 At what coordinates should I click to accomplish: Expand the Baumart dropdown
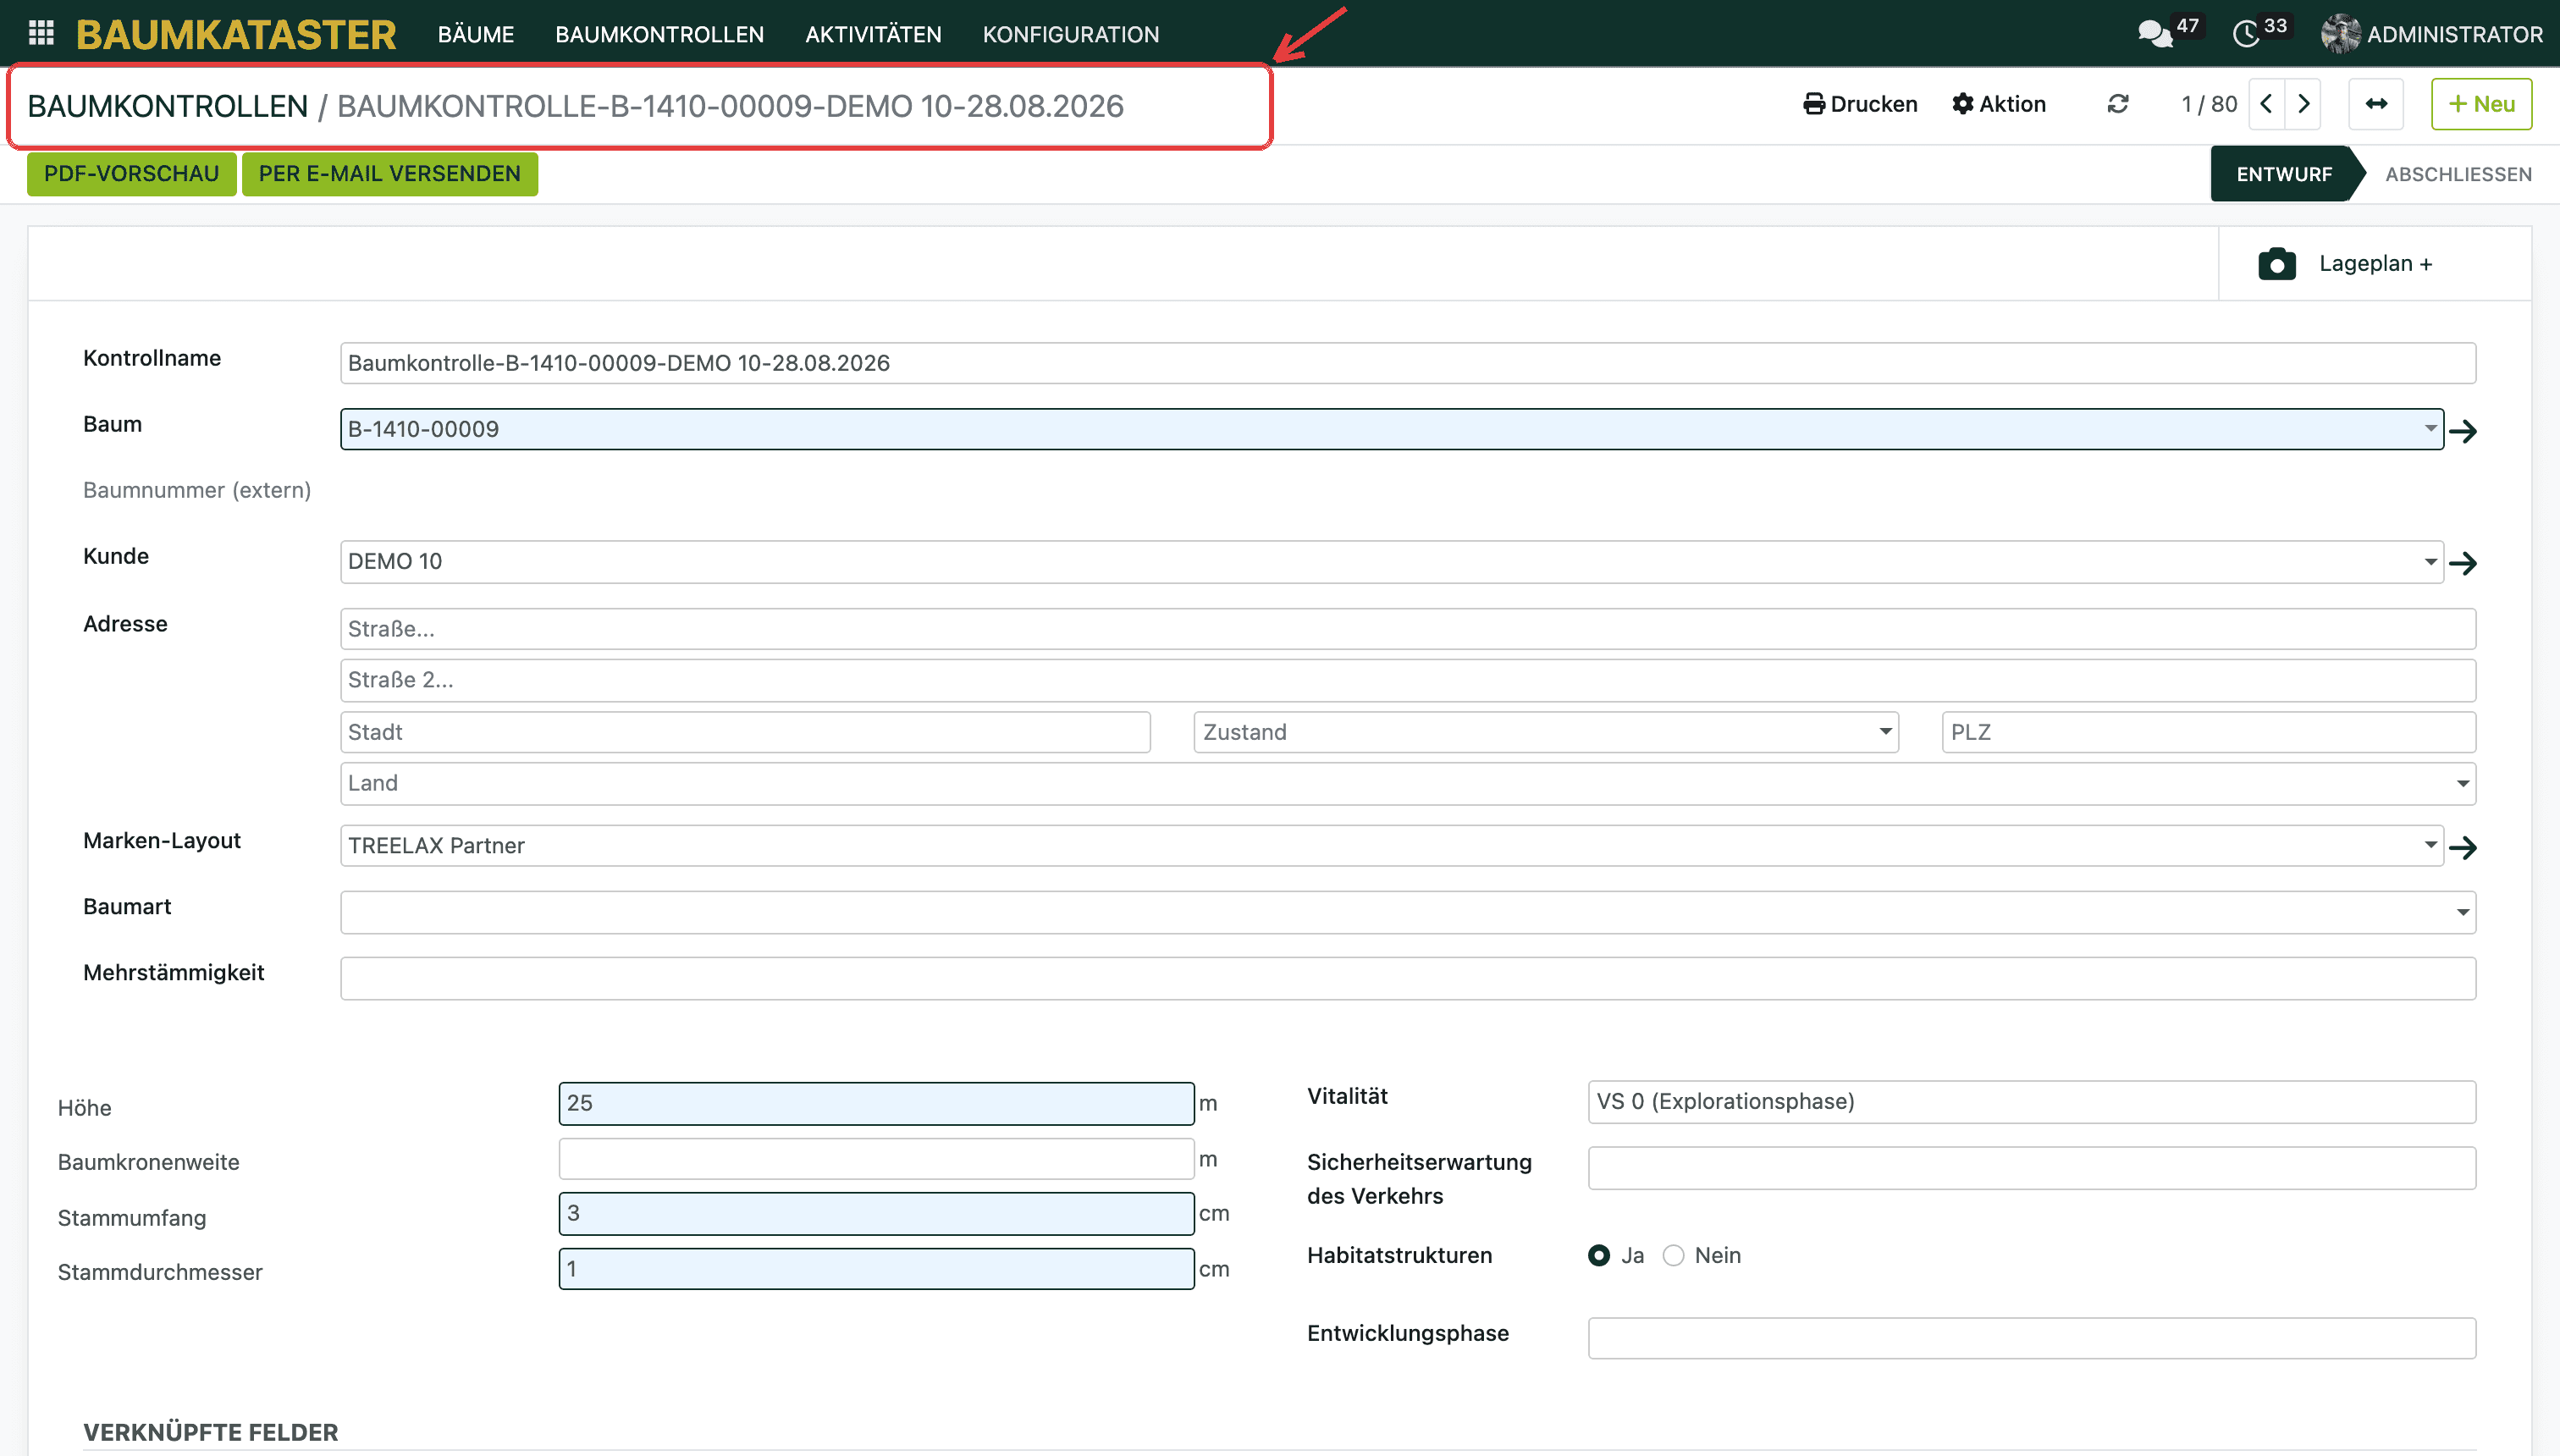[x=2462, y=912]
